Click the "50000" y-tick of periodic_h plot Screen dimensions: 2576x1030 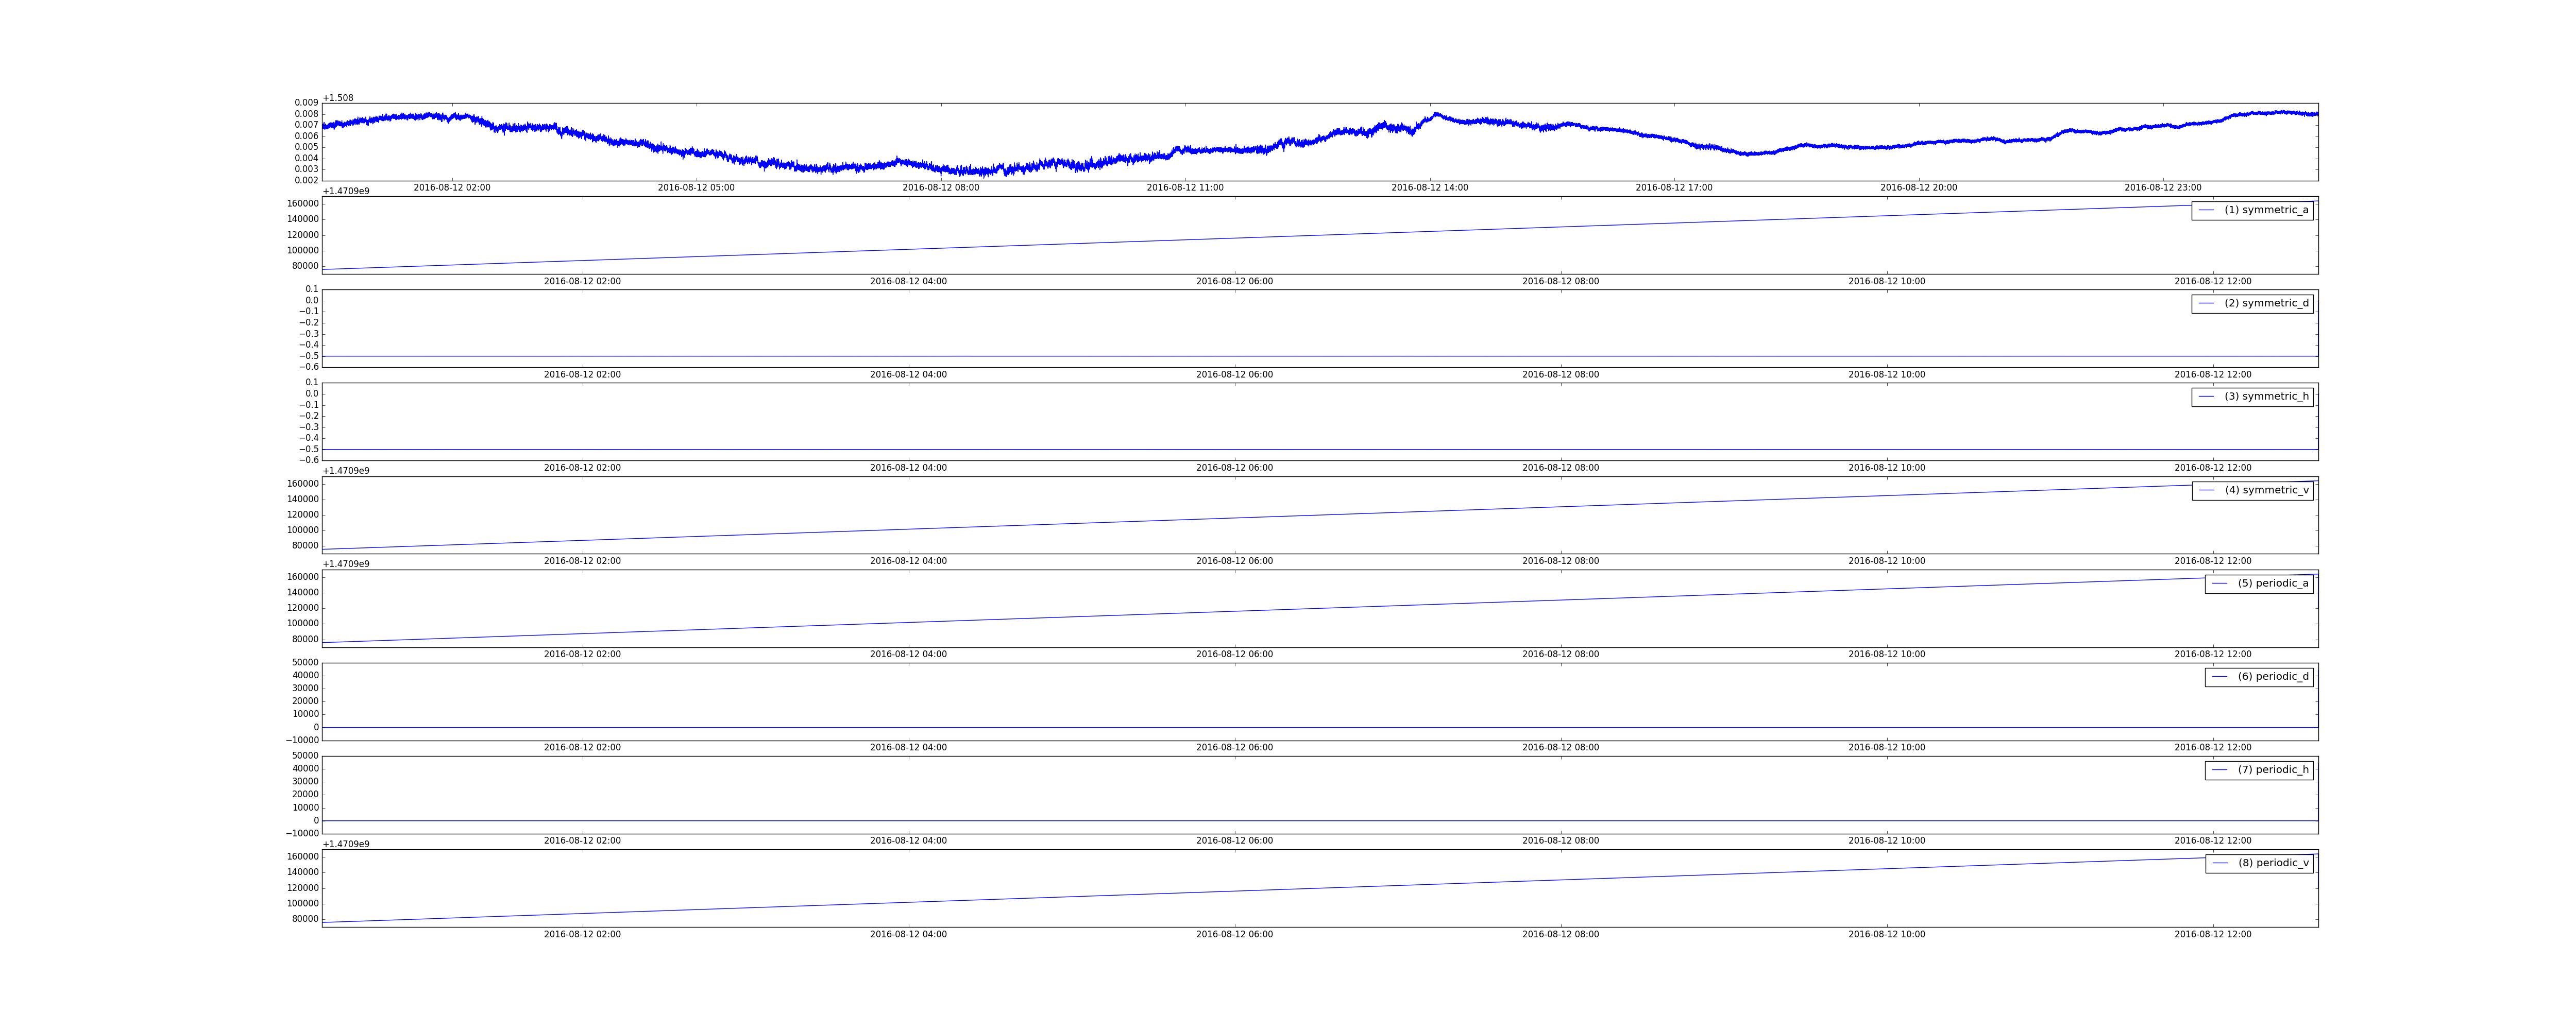tap(305, 756)
